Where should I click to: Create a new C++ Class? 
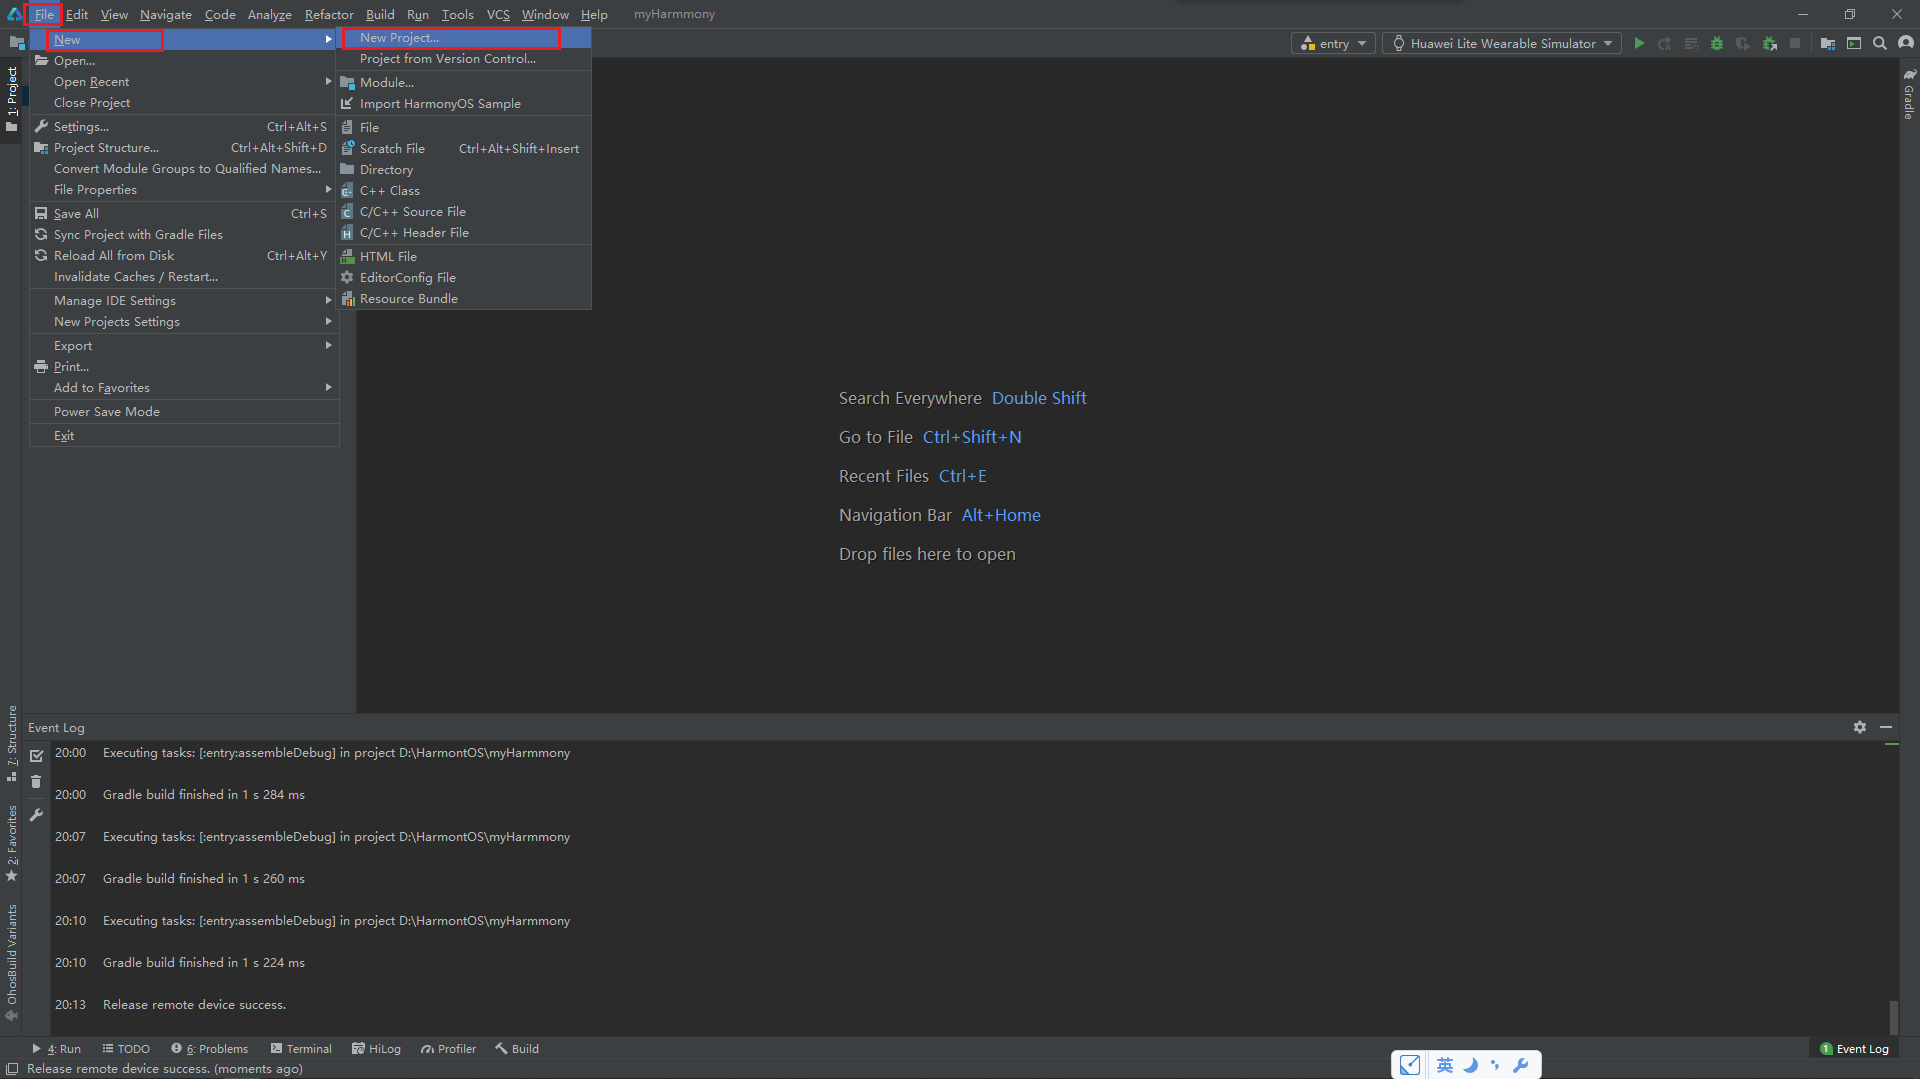point(464,191)
